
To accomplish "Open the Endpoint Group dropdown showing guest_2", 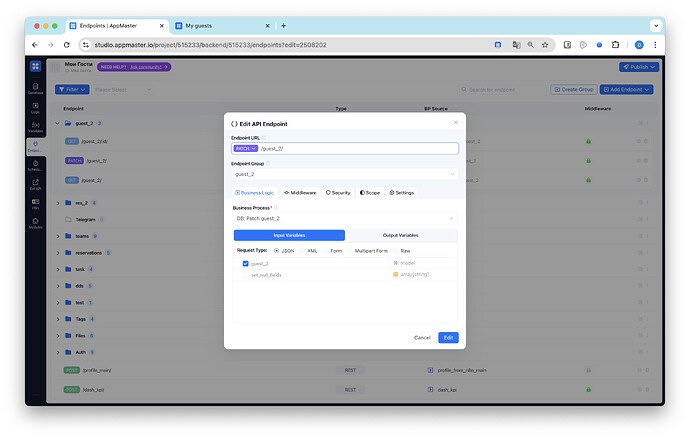I will 345,174.
